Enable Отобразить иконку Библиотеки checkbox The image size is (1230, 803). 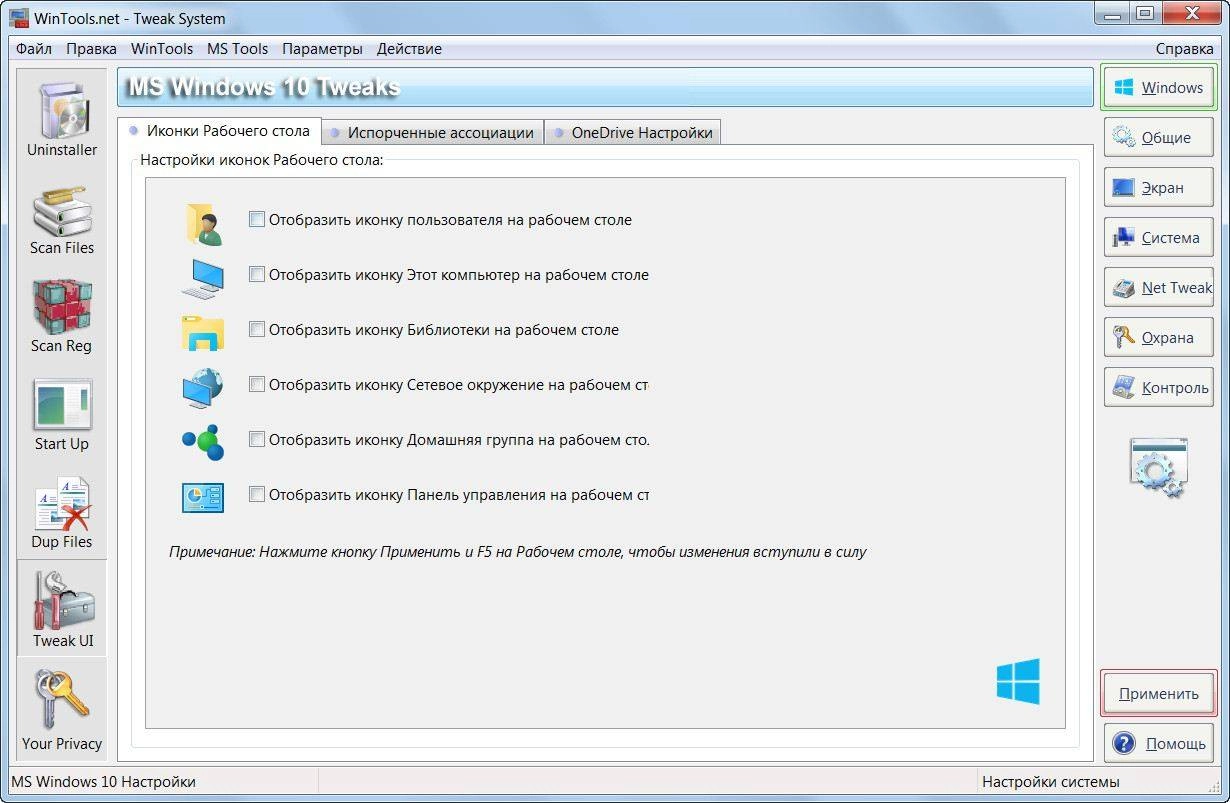click(257, 329)
